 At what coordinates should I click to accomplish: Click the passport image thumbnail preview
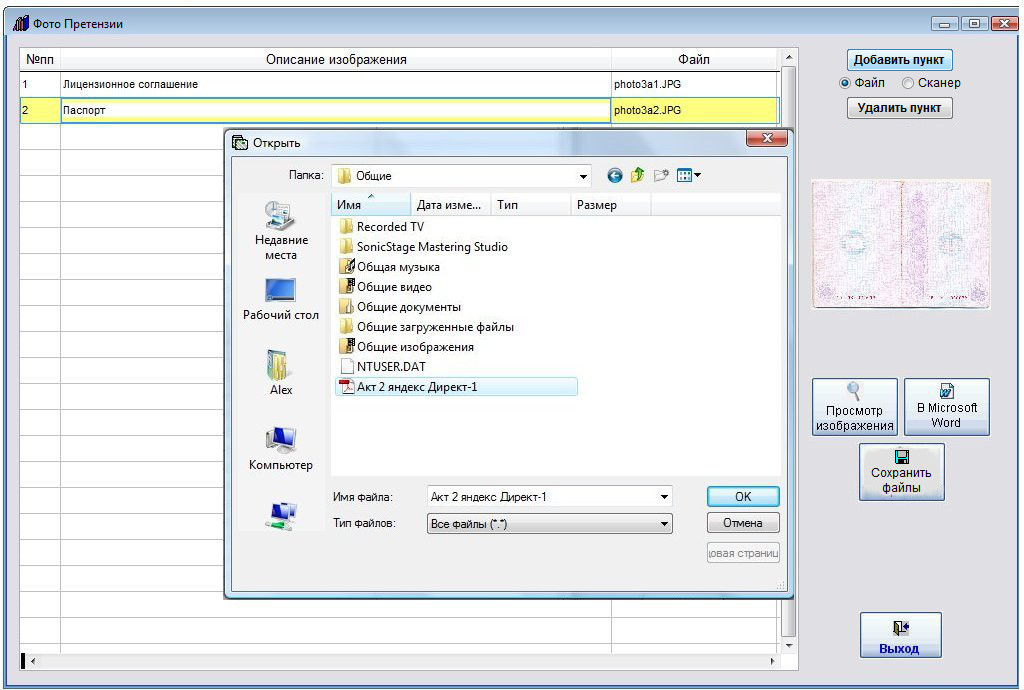(x=901, y=244)
